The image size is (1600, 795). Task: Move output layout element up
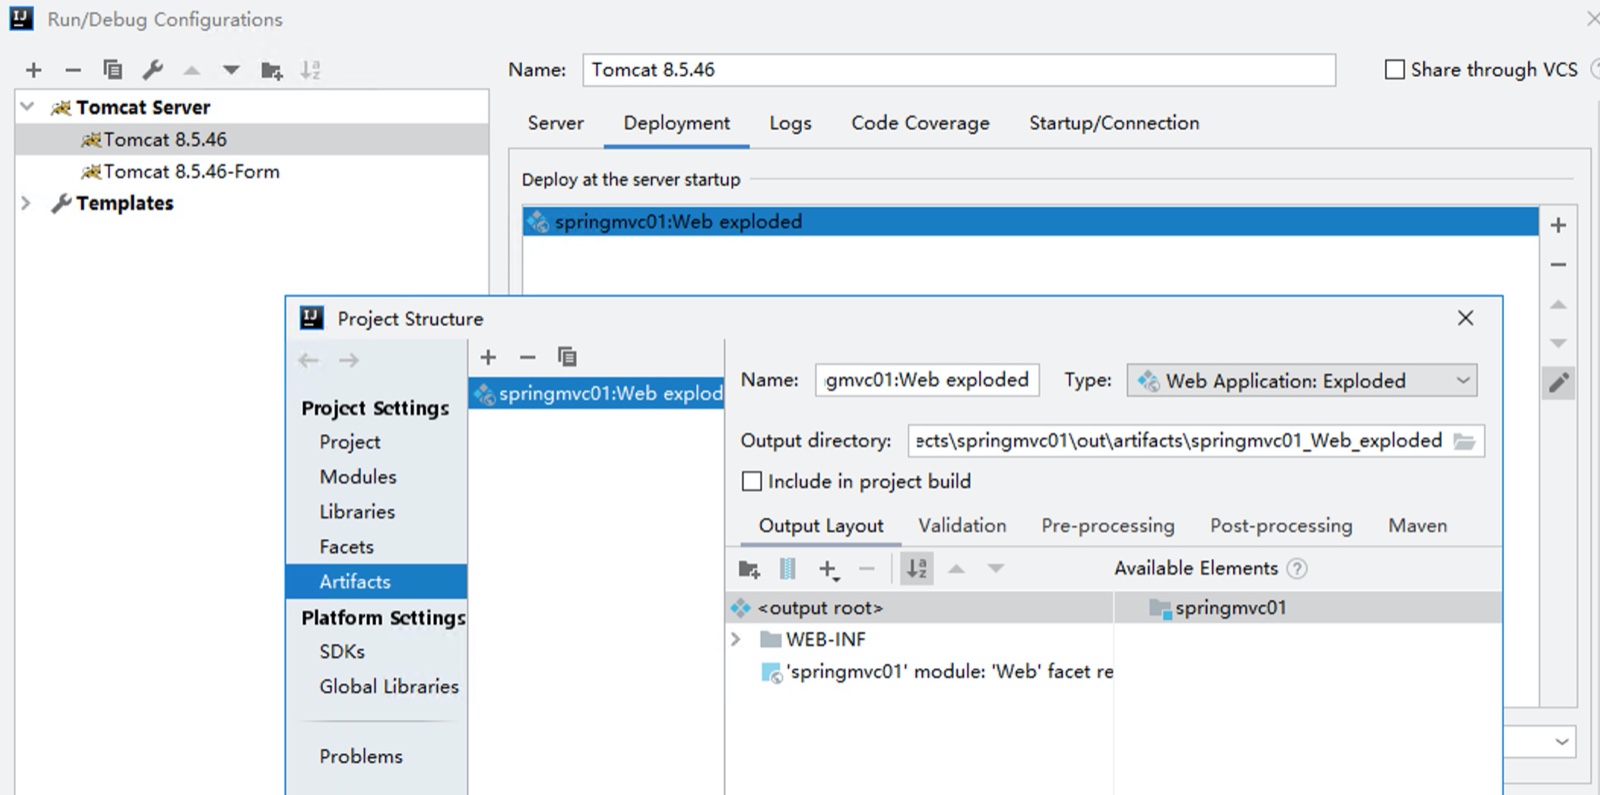[x=956, y=569]
